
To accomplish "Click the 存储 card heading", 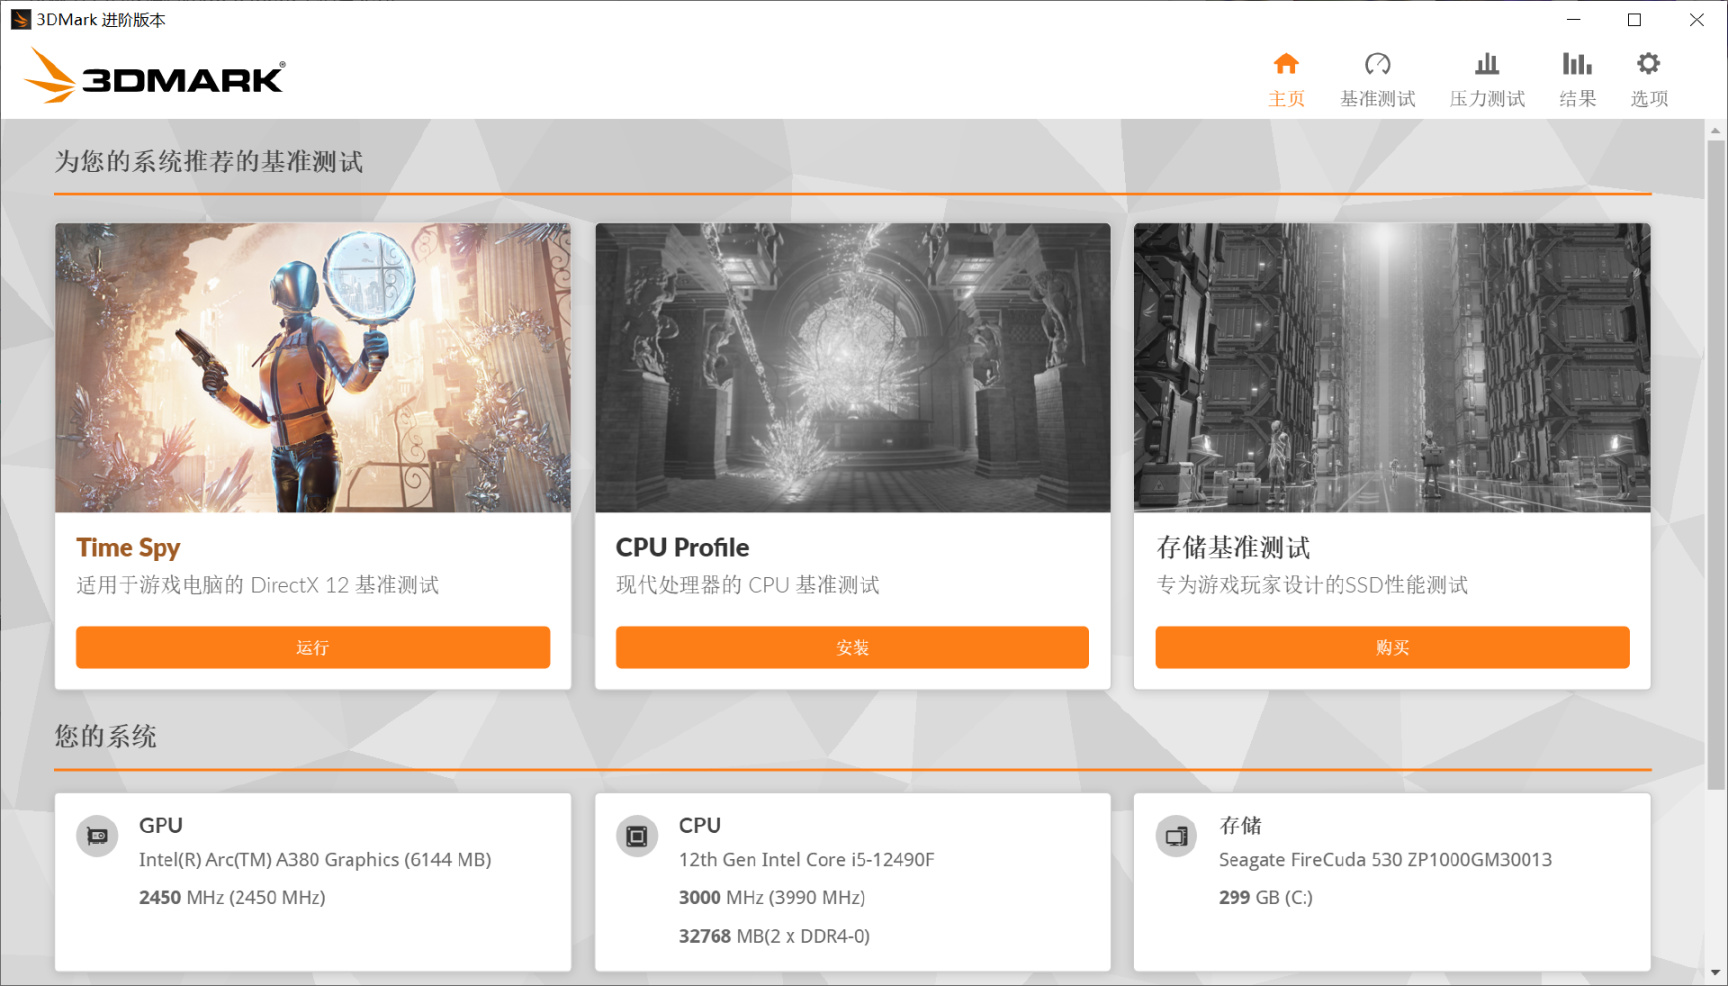I will pyautogui.click(x=1240, y=825).
